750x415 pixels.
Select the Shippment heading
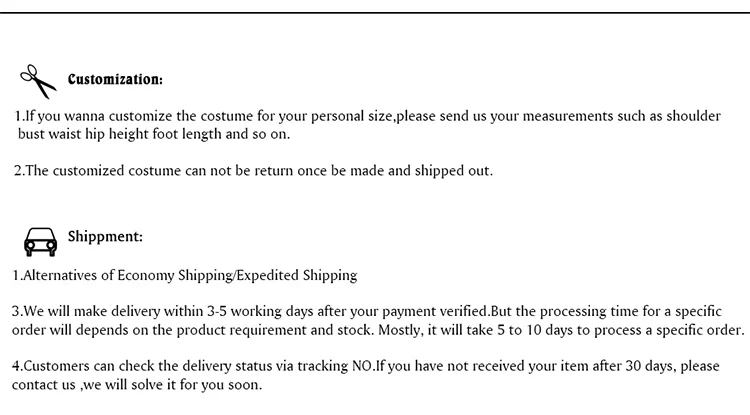105,237
